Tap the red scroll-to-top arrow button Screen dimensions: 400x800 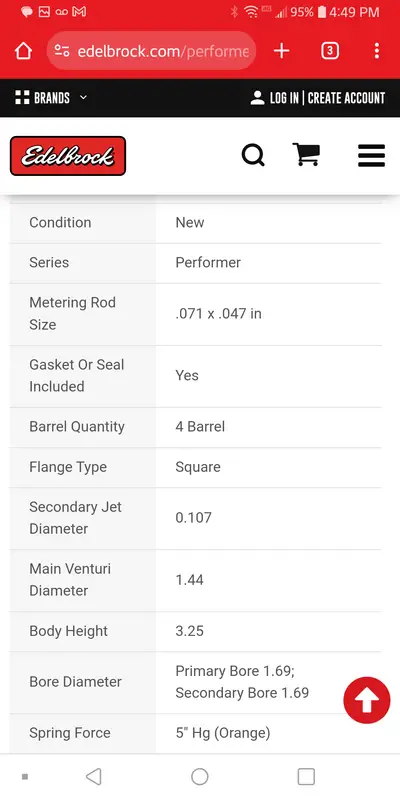pos(366,700)
